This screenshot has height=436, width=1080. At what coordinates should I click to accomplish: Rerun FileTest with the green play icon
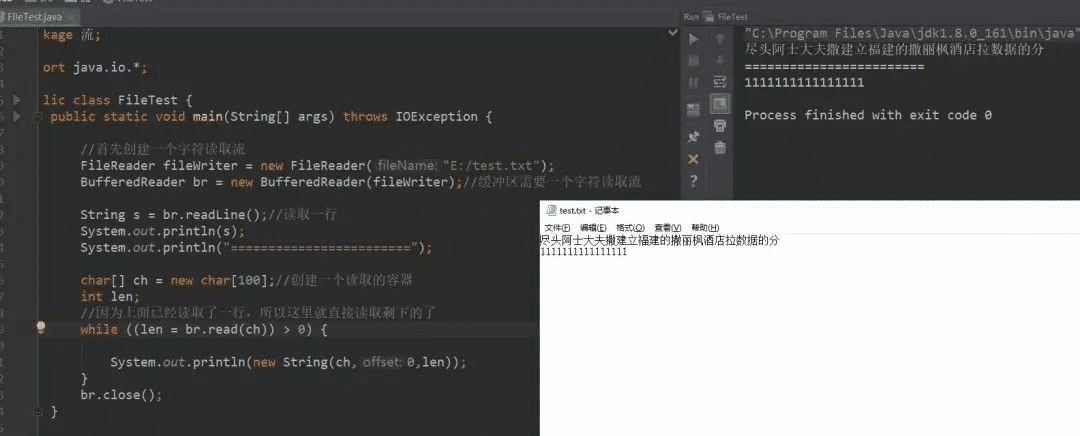click(693, 39)
